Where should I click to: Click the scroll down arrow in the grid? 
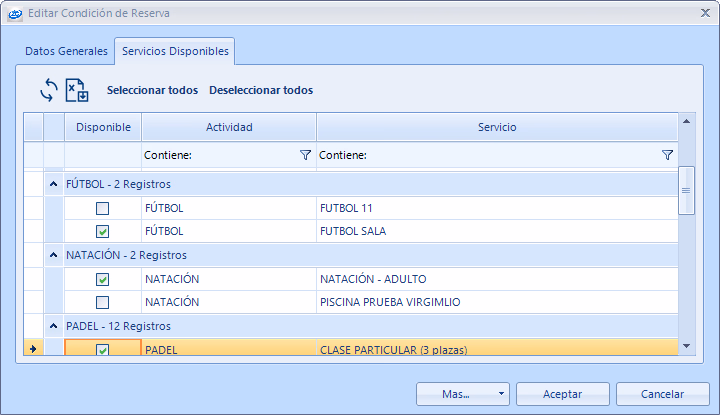(x=686, y=345)
